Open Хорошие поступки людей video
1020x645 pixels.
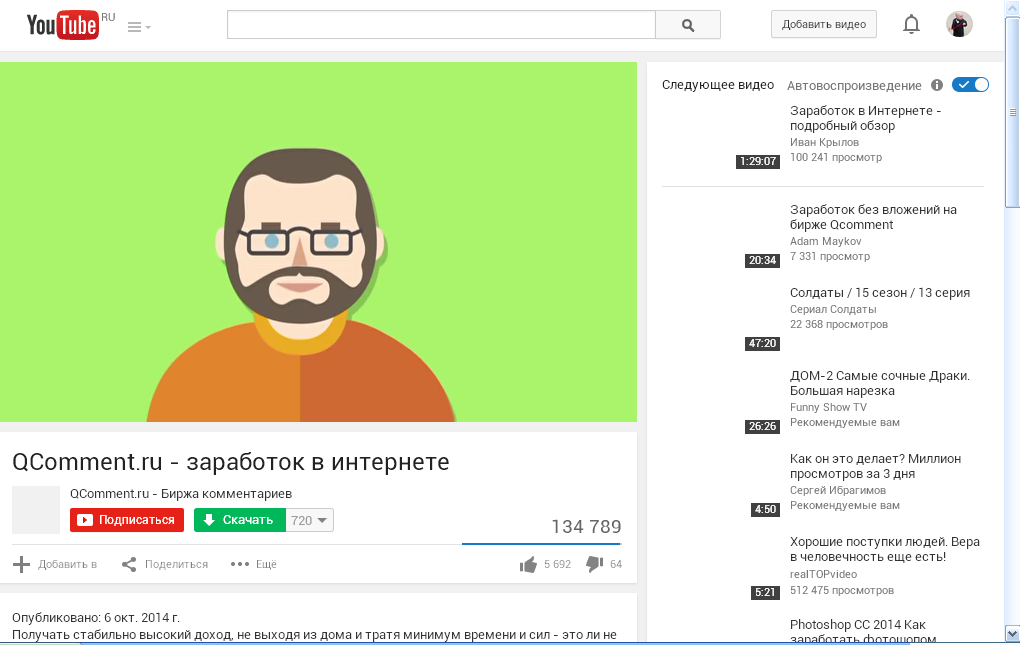pyautogui.click(x=885, y=549)
